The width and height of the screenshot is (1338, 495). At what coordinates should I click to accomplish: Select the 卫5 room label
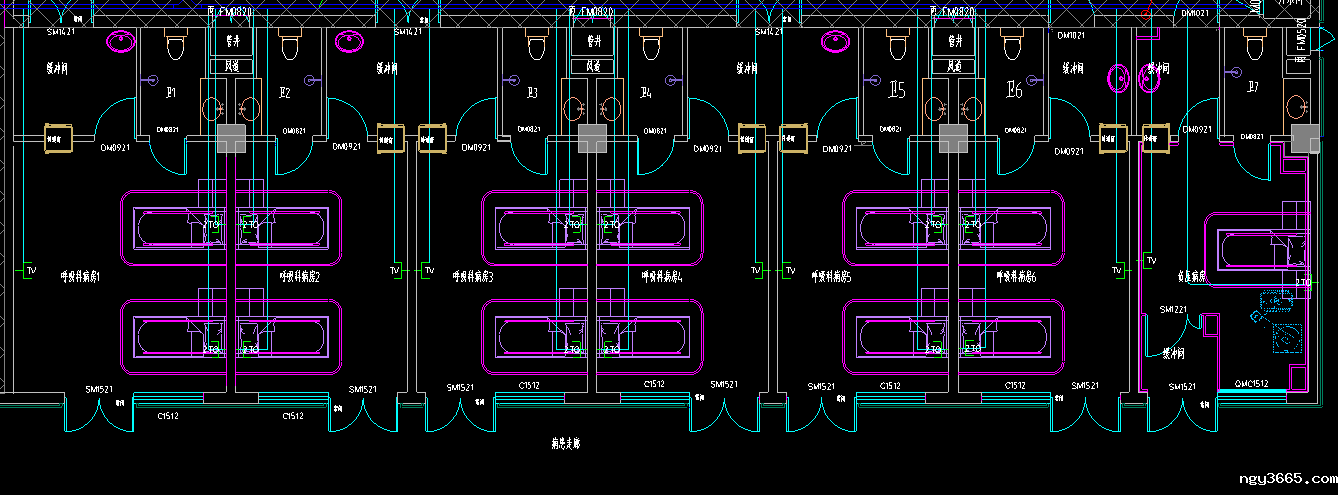click(x=896, y=91)
